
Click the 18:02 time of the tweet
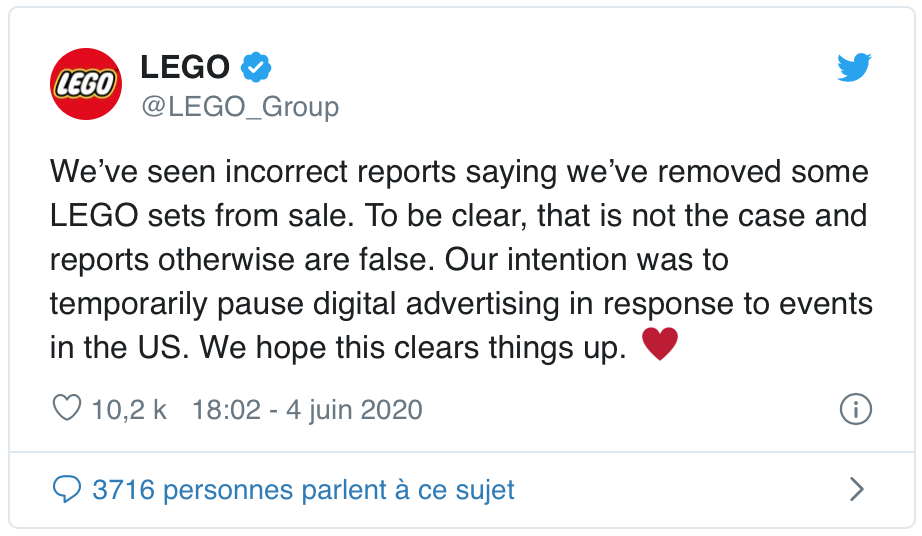pos(225,410)
